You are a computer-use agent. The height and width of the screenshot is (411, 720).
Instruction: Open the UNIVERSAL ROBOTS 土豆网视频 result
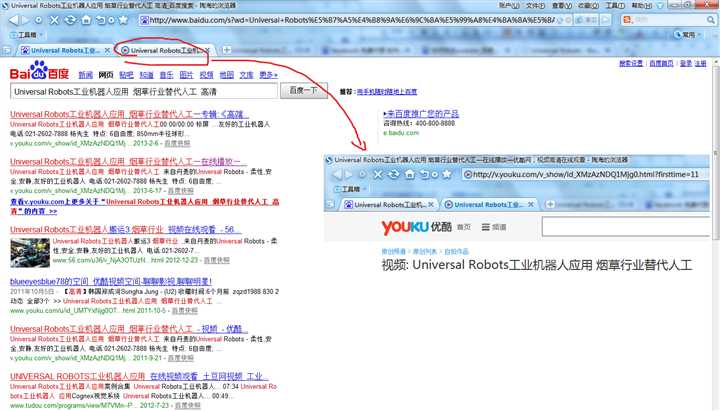click(139, 377)
